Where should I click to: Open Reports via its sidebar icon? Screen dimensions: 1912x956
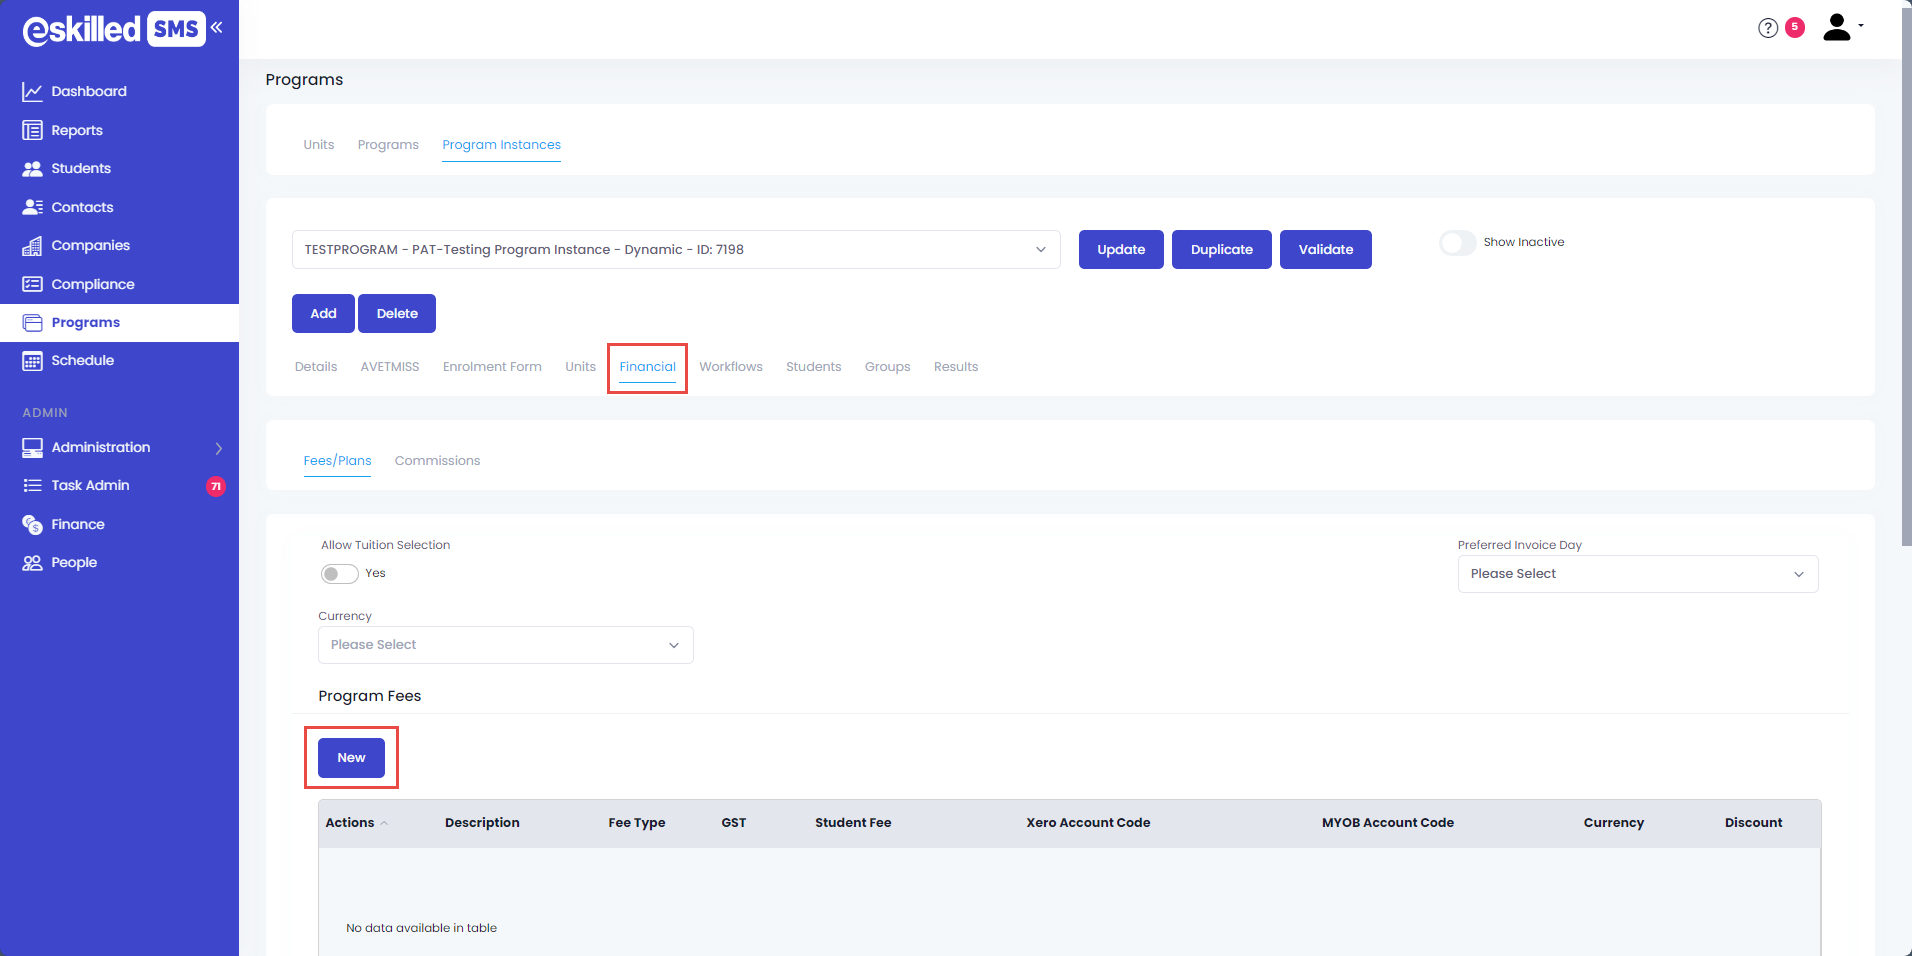32,131
